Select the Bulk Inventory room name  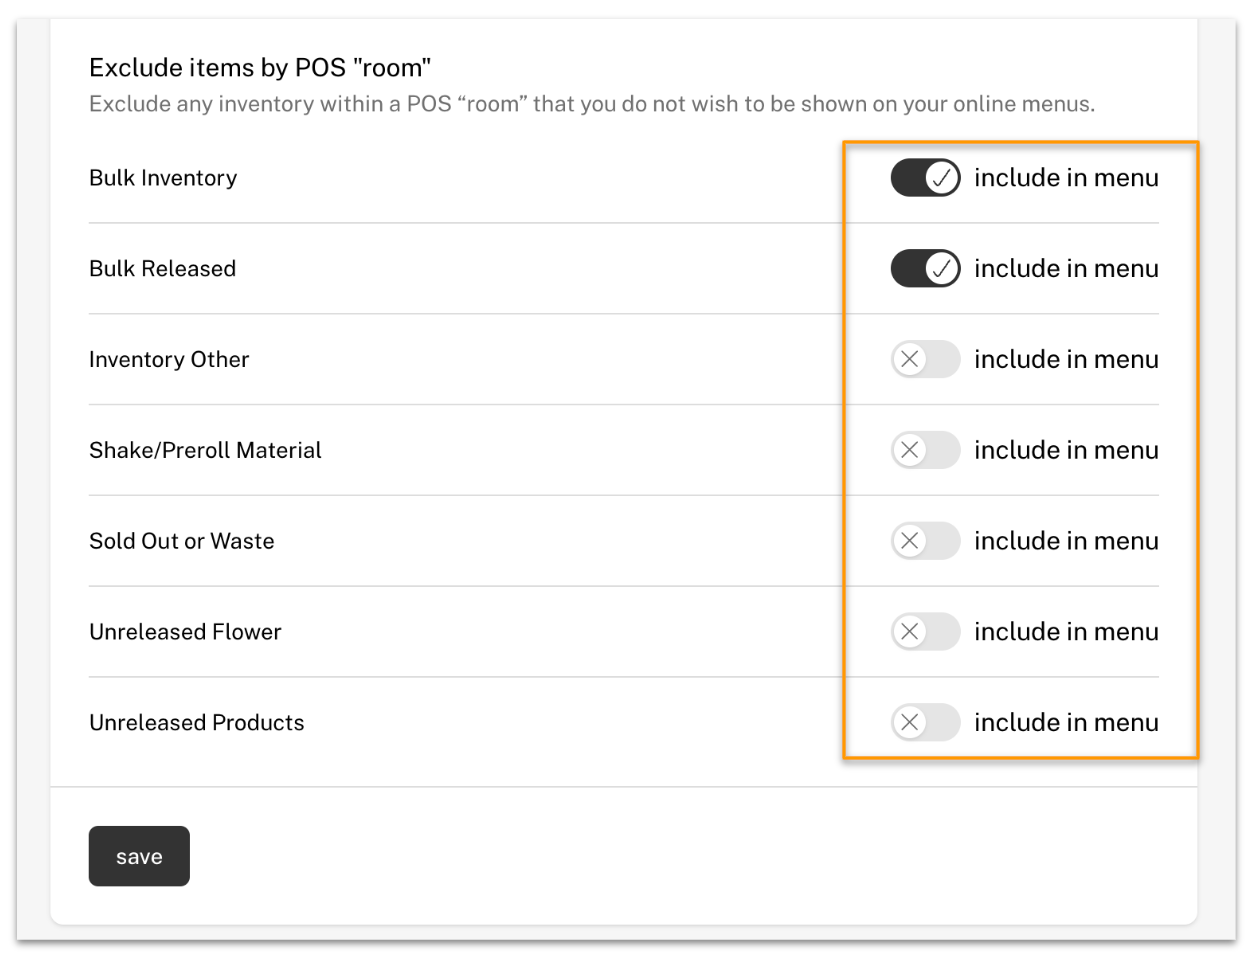click(163, 178)
